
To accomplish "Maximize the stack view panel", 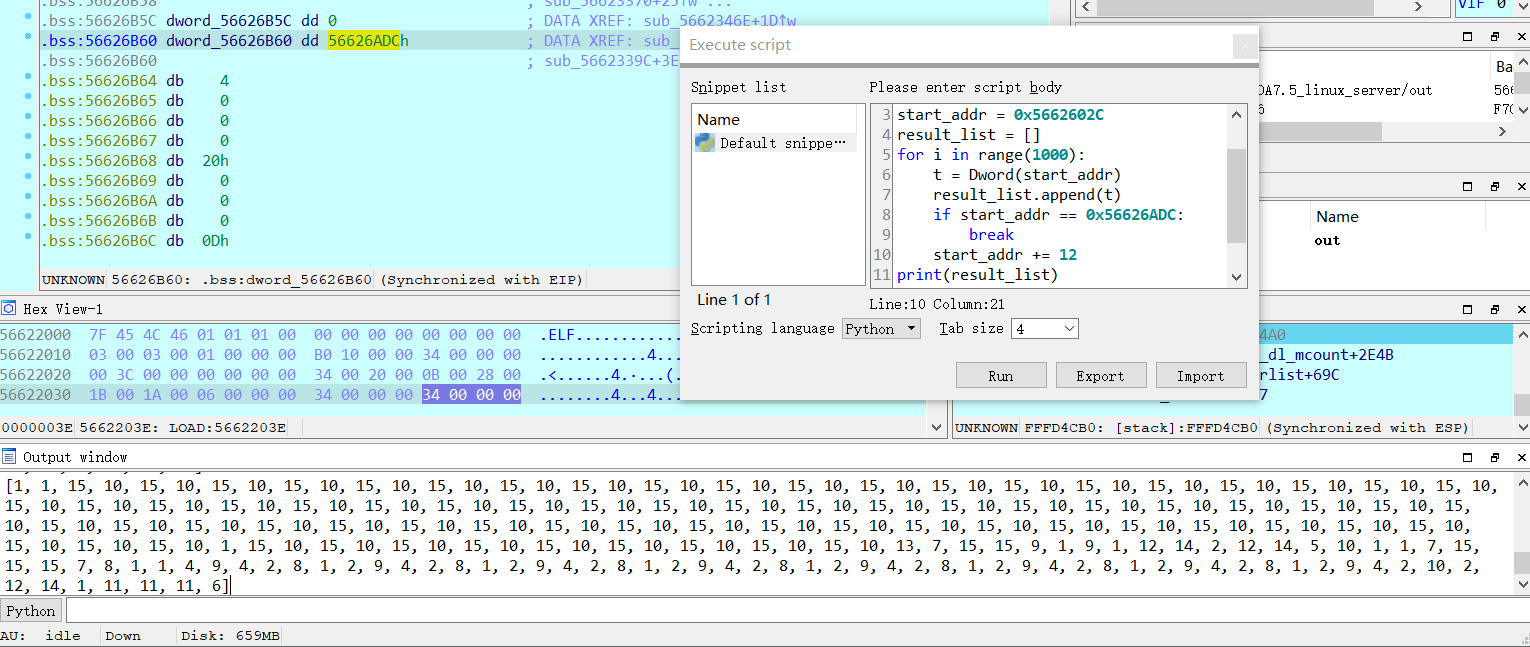I will tap(1468, 310).
